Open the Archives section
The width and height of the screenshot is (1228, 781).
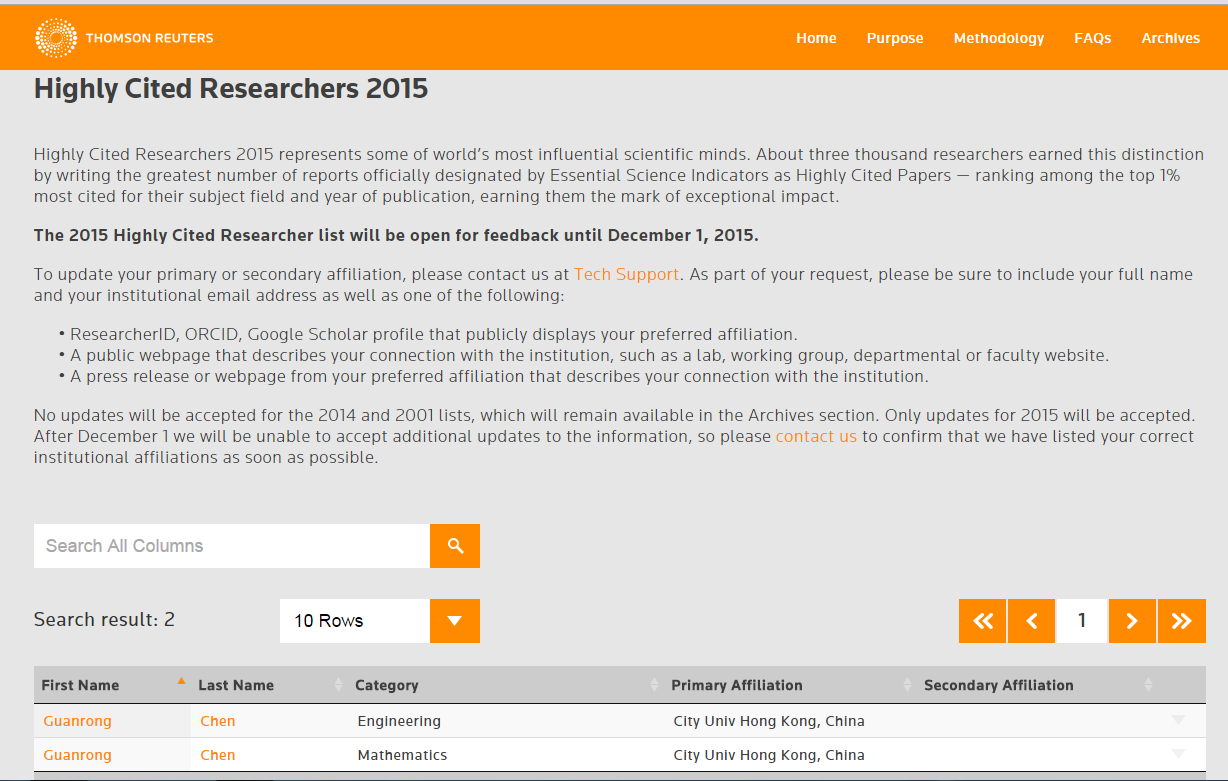1171,38
